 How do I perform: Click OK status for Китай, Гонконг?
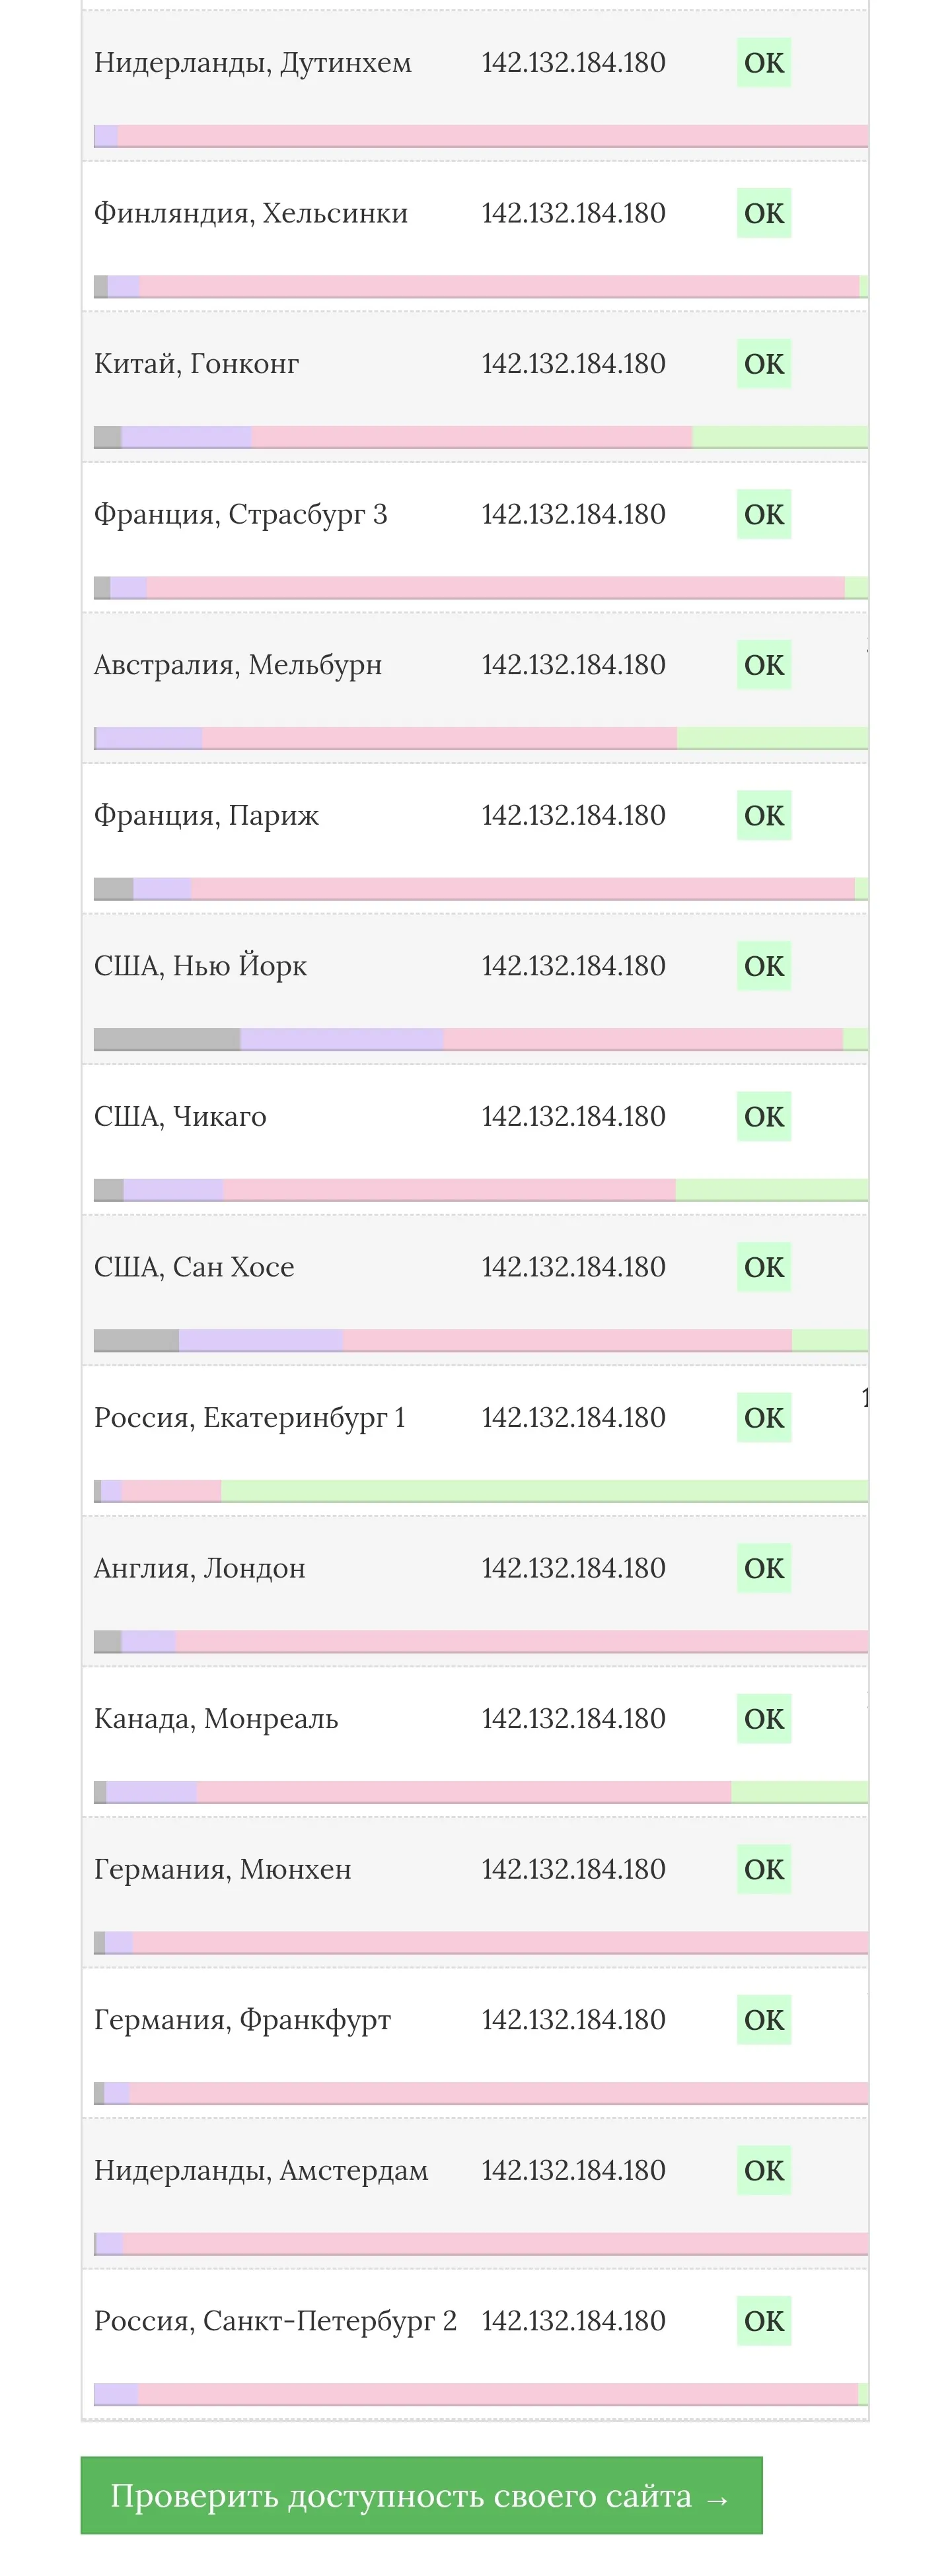click(764, 364)
